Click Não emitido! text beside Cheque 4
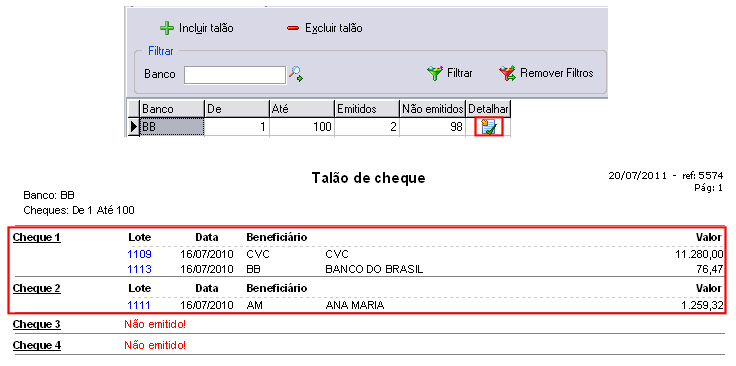 click(155, 345)
